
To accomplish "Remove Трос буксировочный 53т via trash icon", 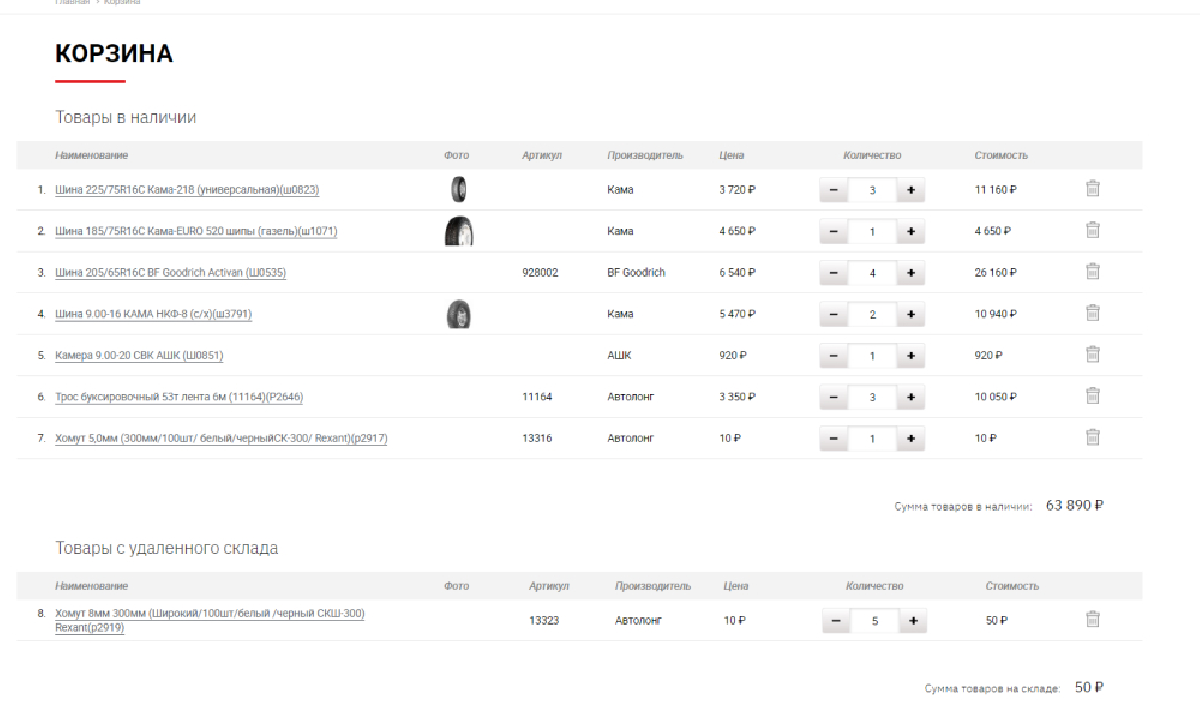I will (1093, 396).
